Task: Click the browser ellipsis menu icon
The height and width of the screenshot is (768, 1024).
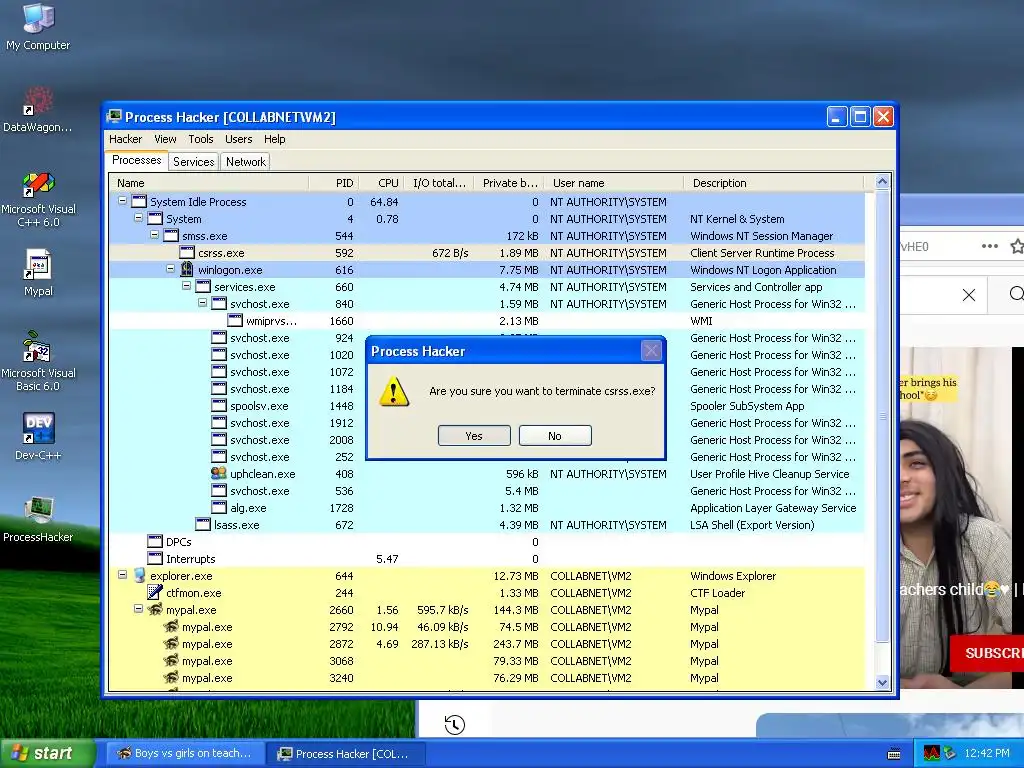Action: point(990,246)
